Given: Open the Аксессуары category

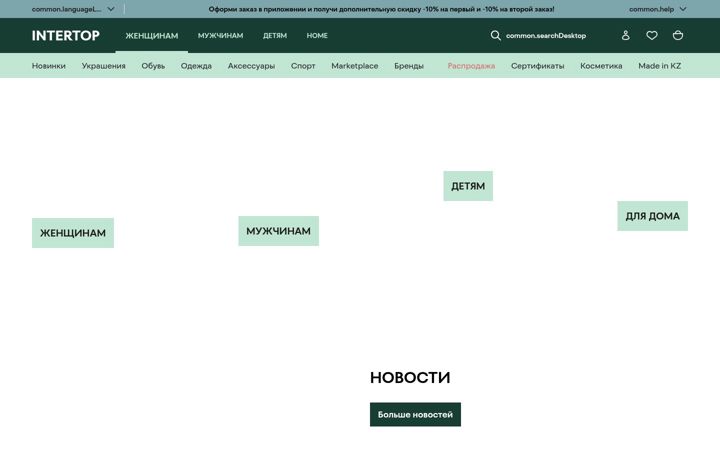Looking at the screenshot, I should [251, 66].
